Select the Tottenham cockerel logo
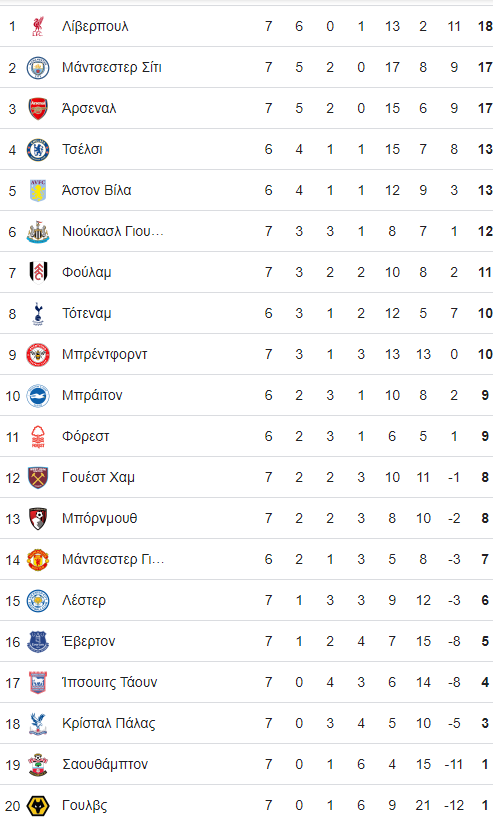The height and width of the screenshot is (827, 493). (x=38, y=314)
